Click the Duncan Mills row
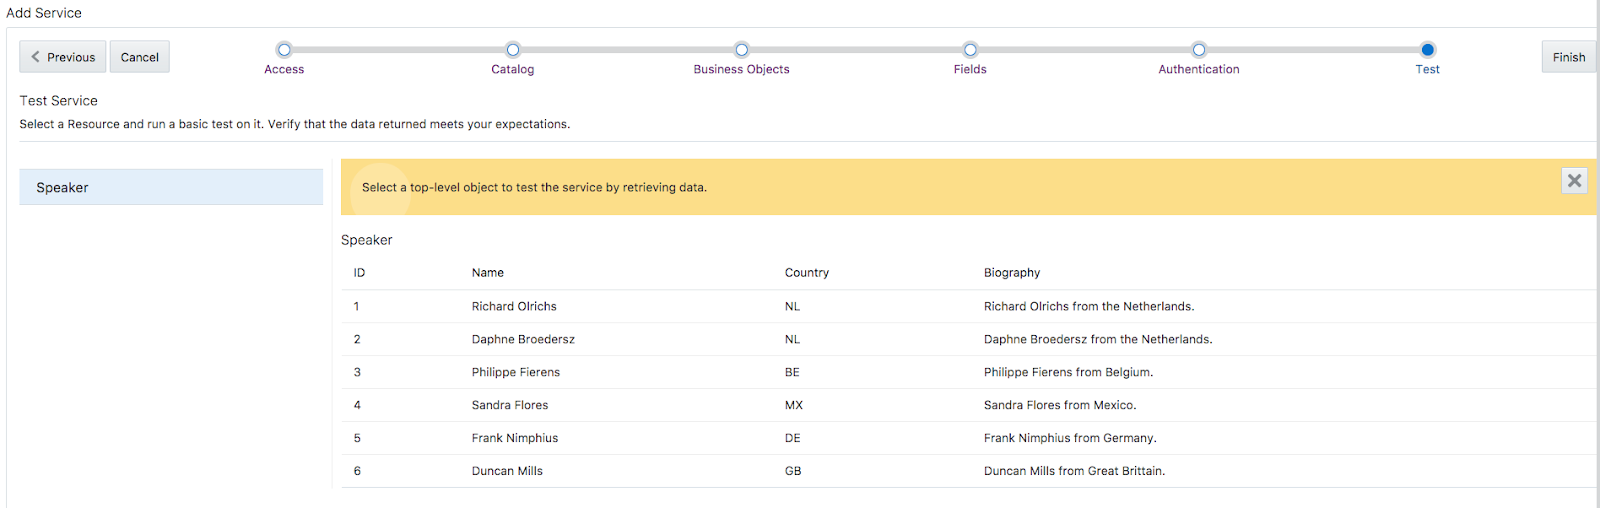 pos(968,471)
